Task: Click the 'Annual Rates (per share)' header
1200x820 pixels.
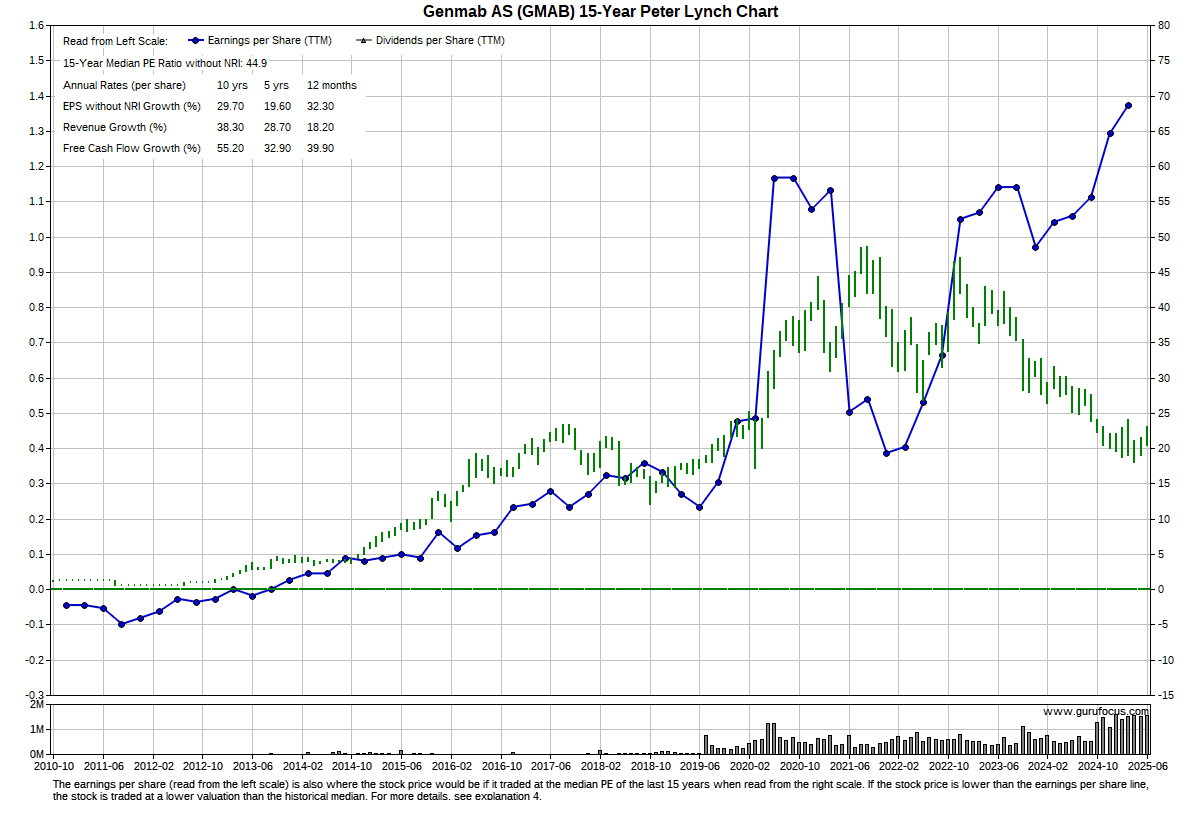Action: point(124,85)
